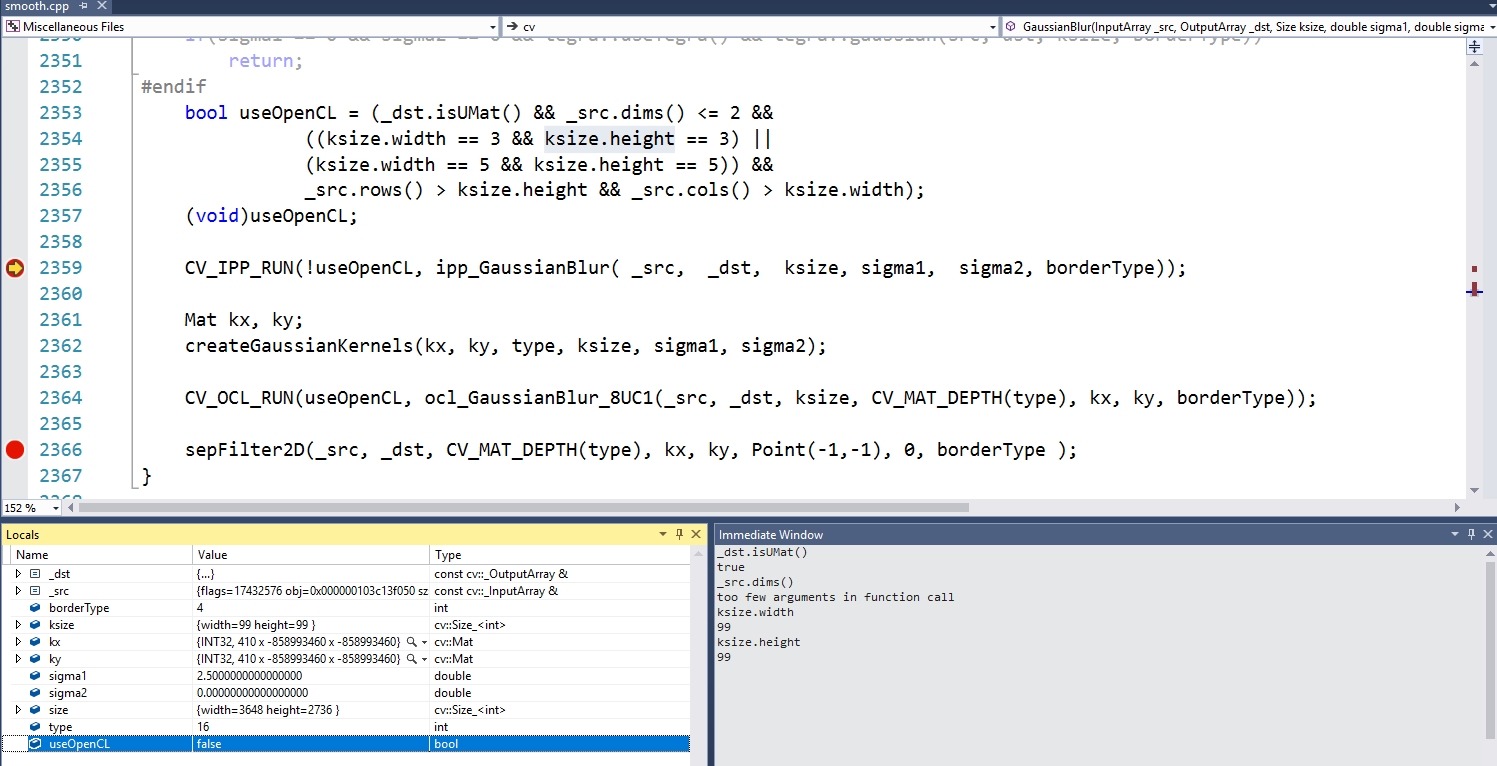The width and height of the screenshot is (1497, 766).
Task: Open the Immediate Window options dropdown arrow
Action: 1456,535
